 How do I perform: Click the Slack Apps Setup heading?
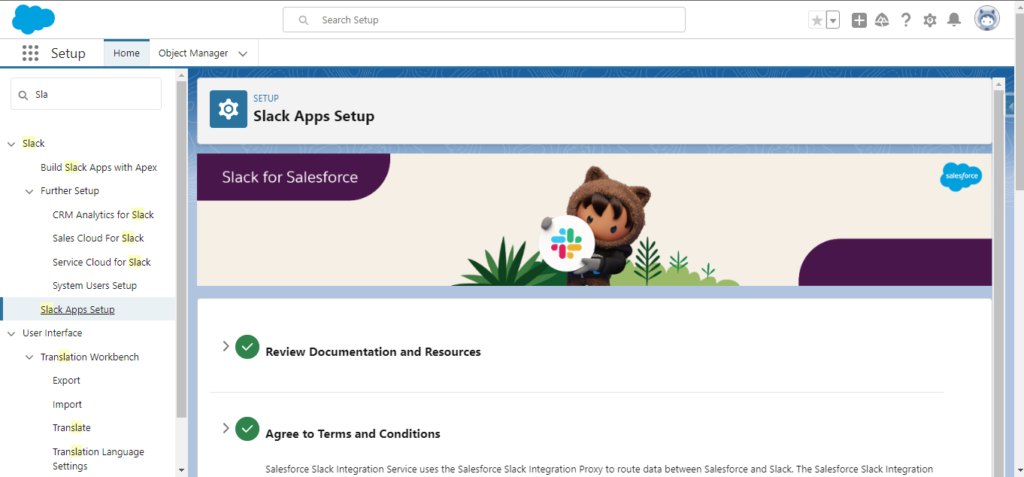click(x=314, y=117)
